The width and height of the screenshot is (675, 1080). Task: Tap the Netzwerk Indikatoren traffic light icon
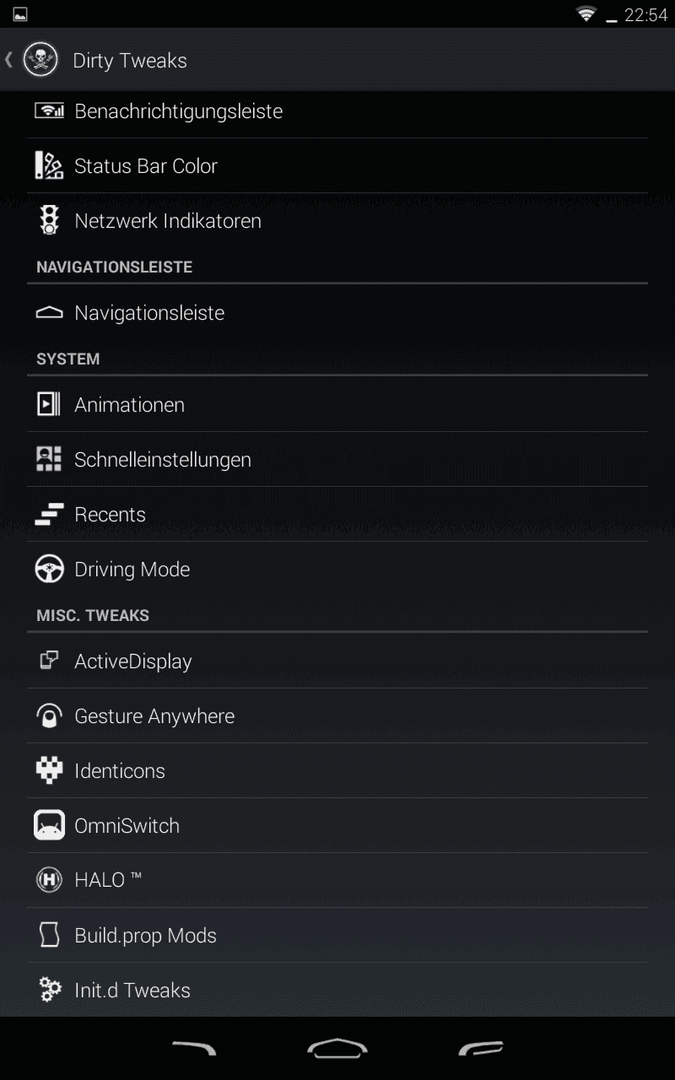(x=49, y=221)
